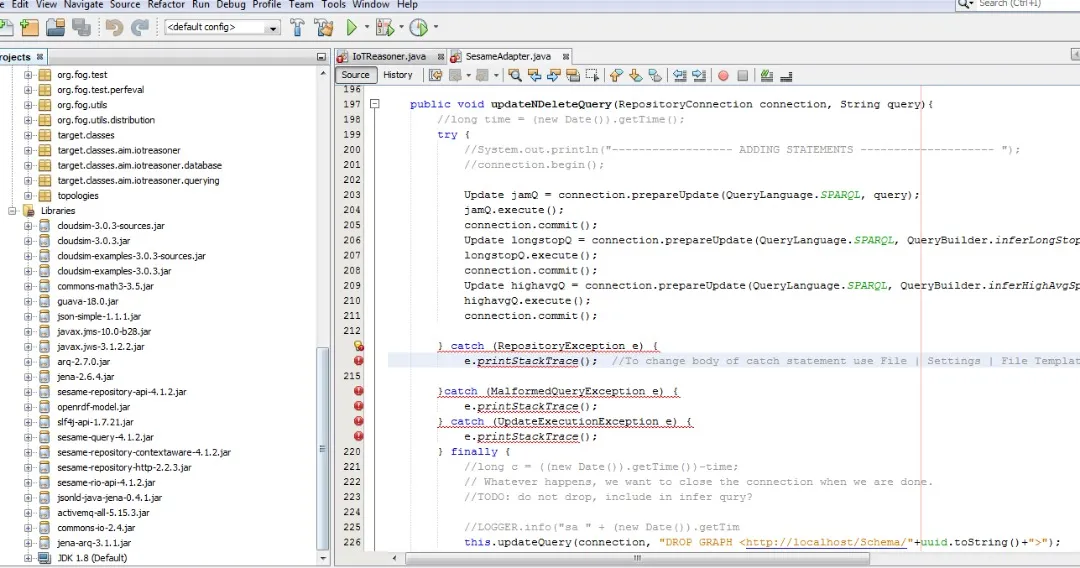Click Clean and Build Project icon

pyautogui.click(x=323, y=28)
